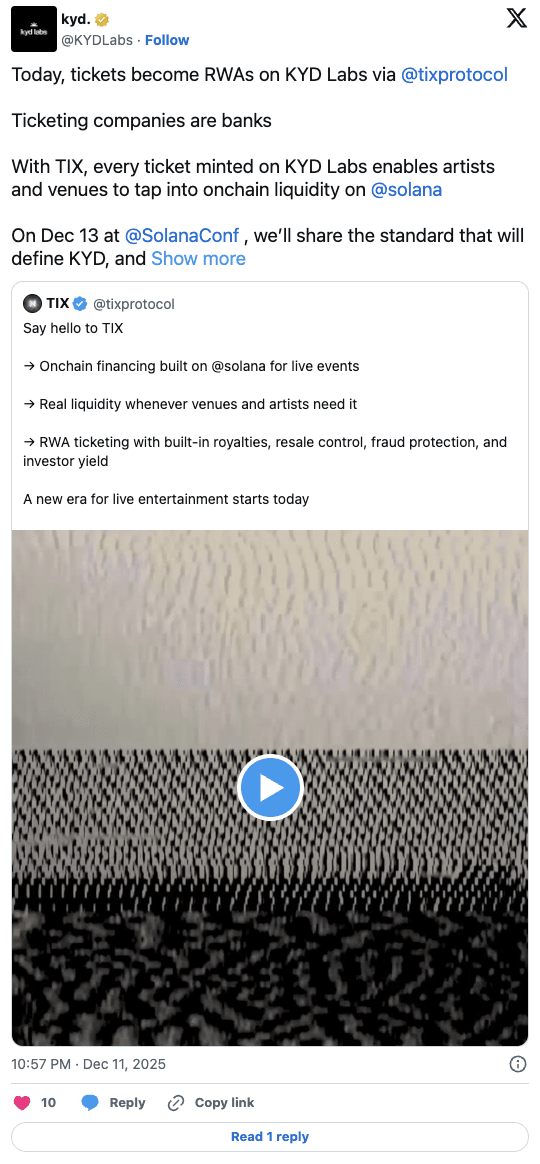Screen dimensions: 540x1164
Task: Click the gold verified badge next to kyd.
Action: click(x=98, y=19)
